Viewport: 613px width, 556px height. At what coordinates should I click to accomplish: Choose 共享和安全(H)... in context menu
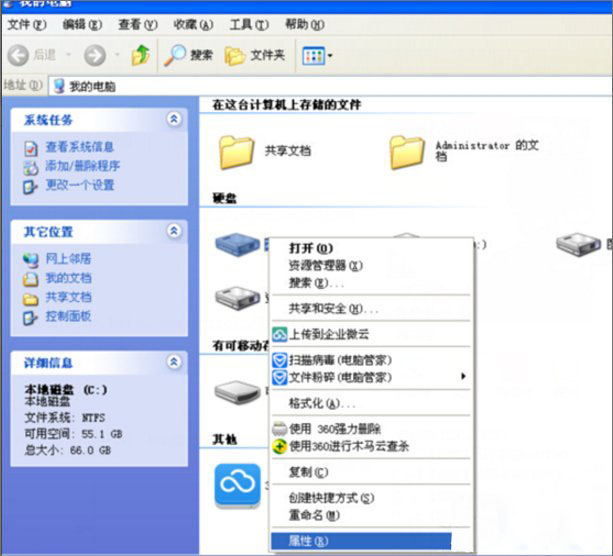(x=371, y=309)
